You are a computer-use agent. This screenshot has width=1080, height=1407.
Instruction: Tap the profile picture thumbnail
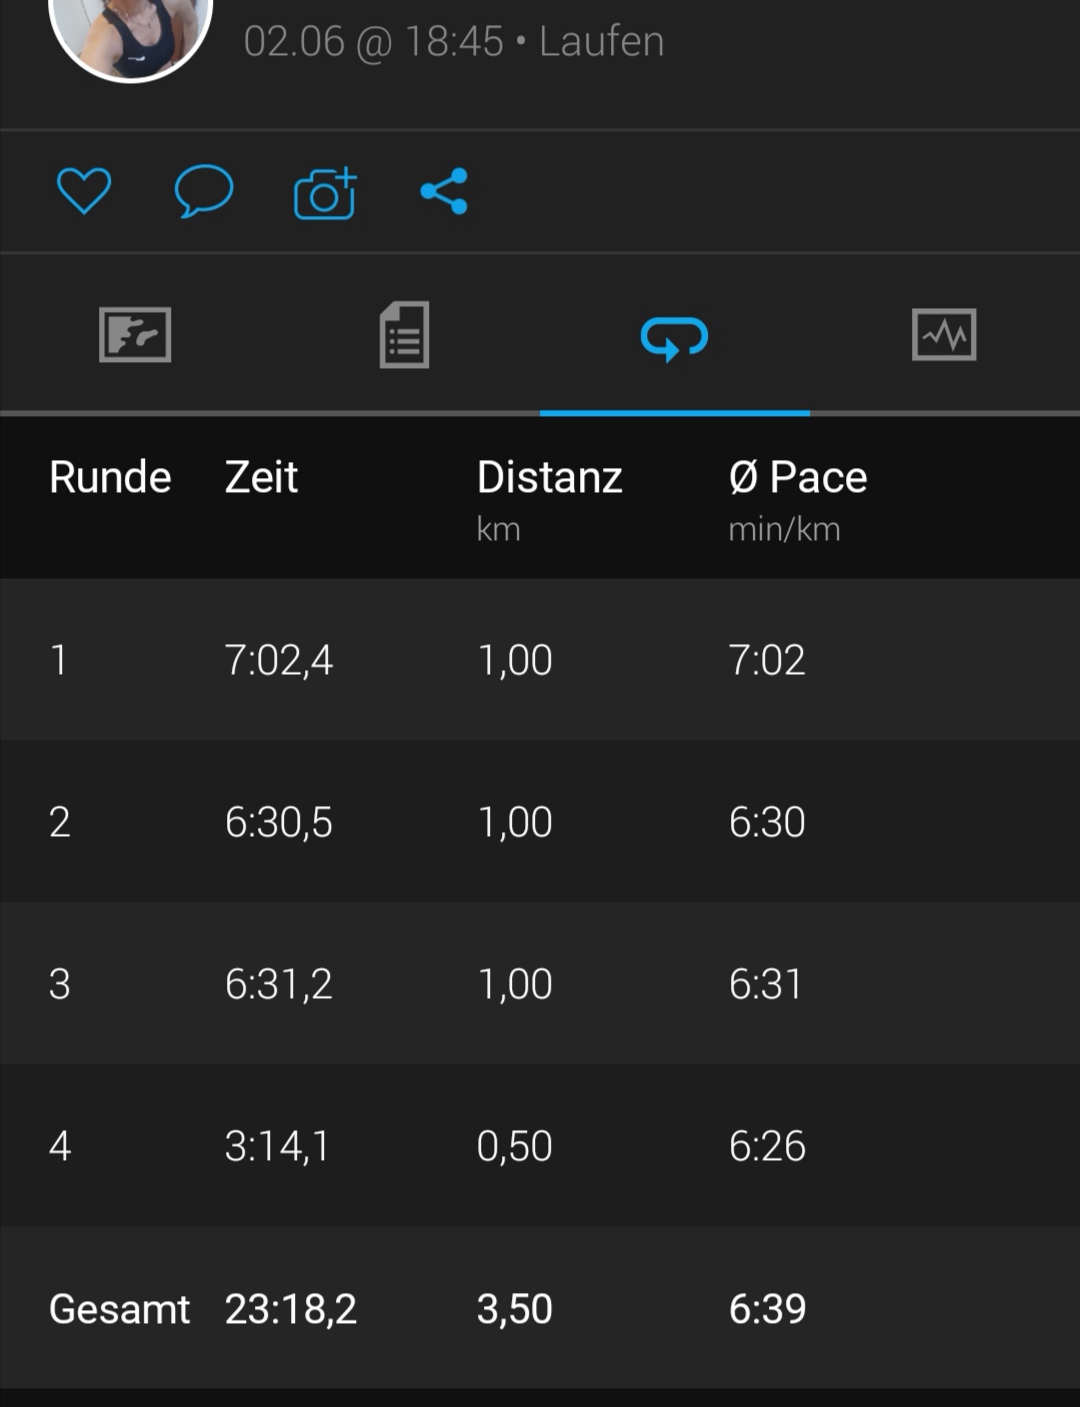click(130, 35)
